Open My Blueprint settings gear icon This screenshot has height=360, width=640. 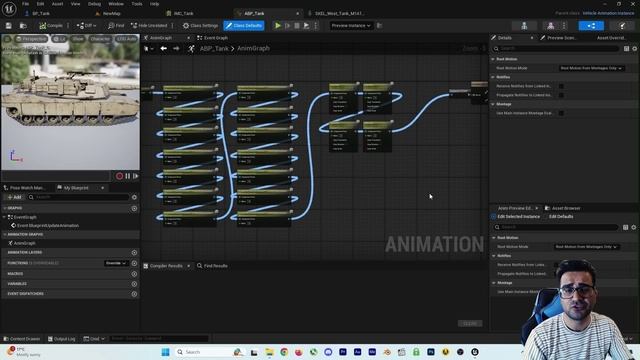pyautogui.click(x=134, y=197)
